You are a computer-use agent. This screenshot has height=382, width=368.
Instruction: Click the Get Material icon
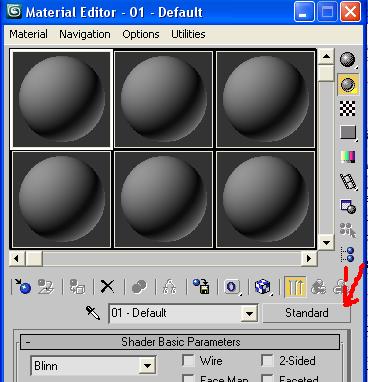point(23,286)
